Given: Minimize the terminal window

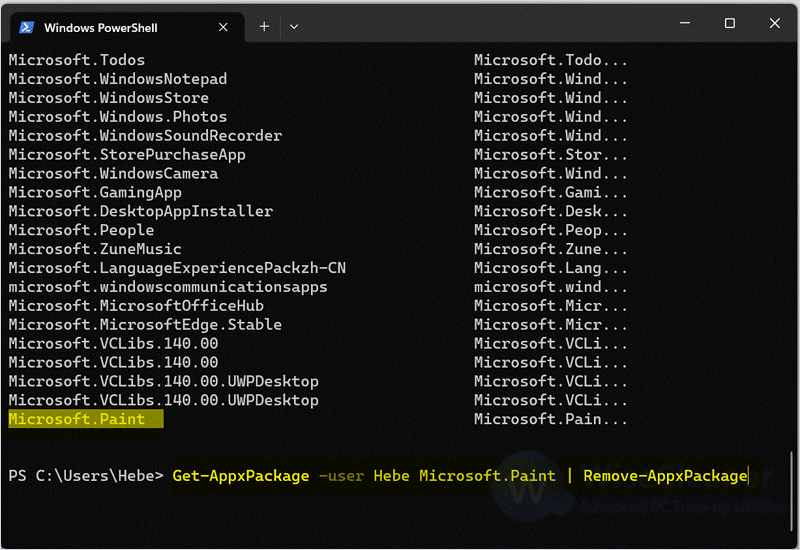Looking at the screenshot, I should click(685, 23).
